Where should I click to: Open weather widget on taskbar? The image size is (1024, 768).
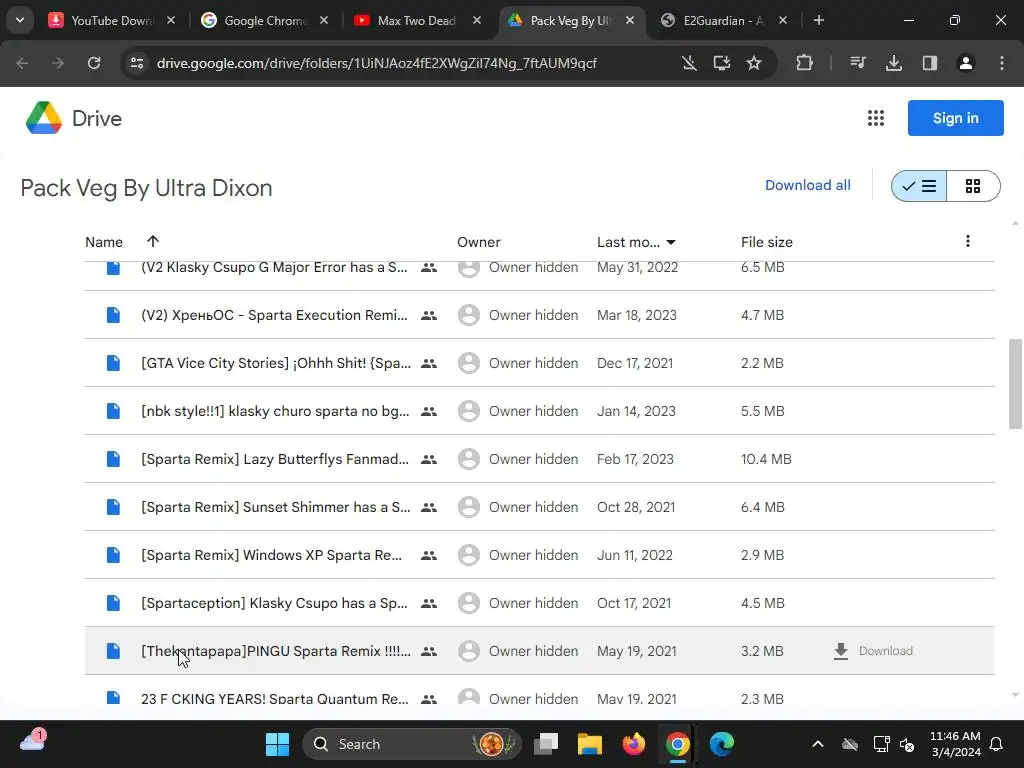pyautogui.click(x=33, y=741)
